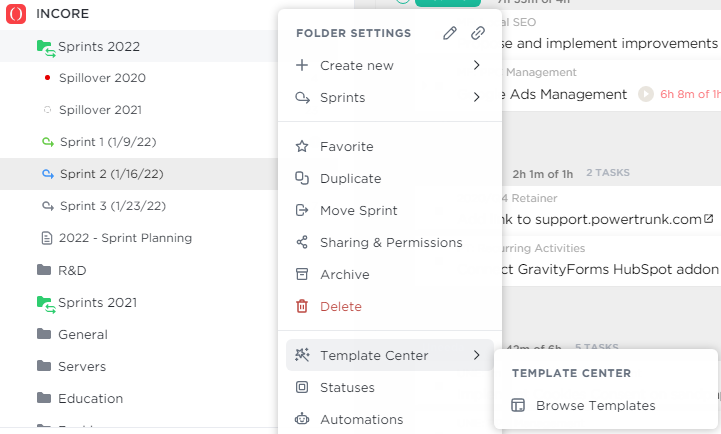Click the 2022 - Sprint Planning doc icon

47,238
